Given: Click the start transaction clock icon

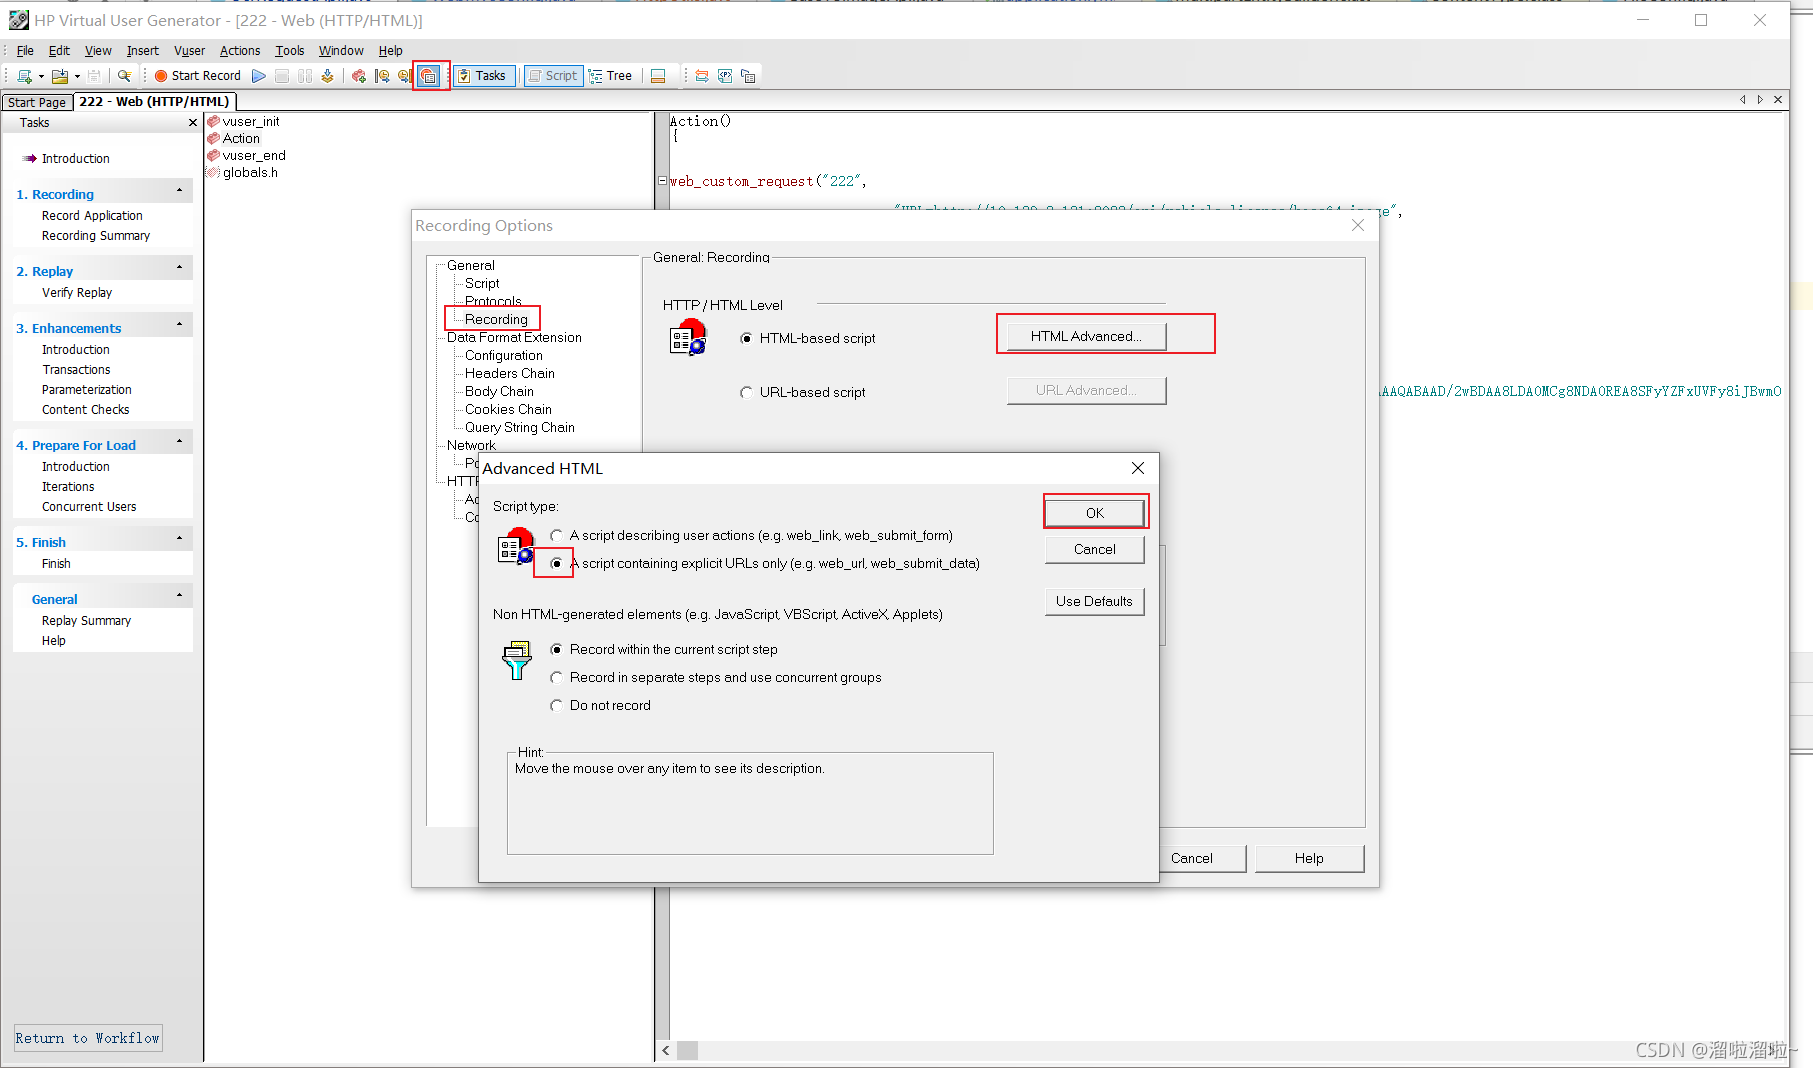Looking at the screenshot, I should pos(382,76).
